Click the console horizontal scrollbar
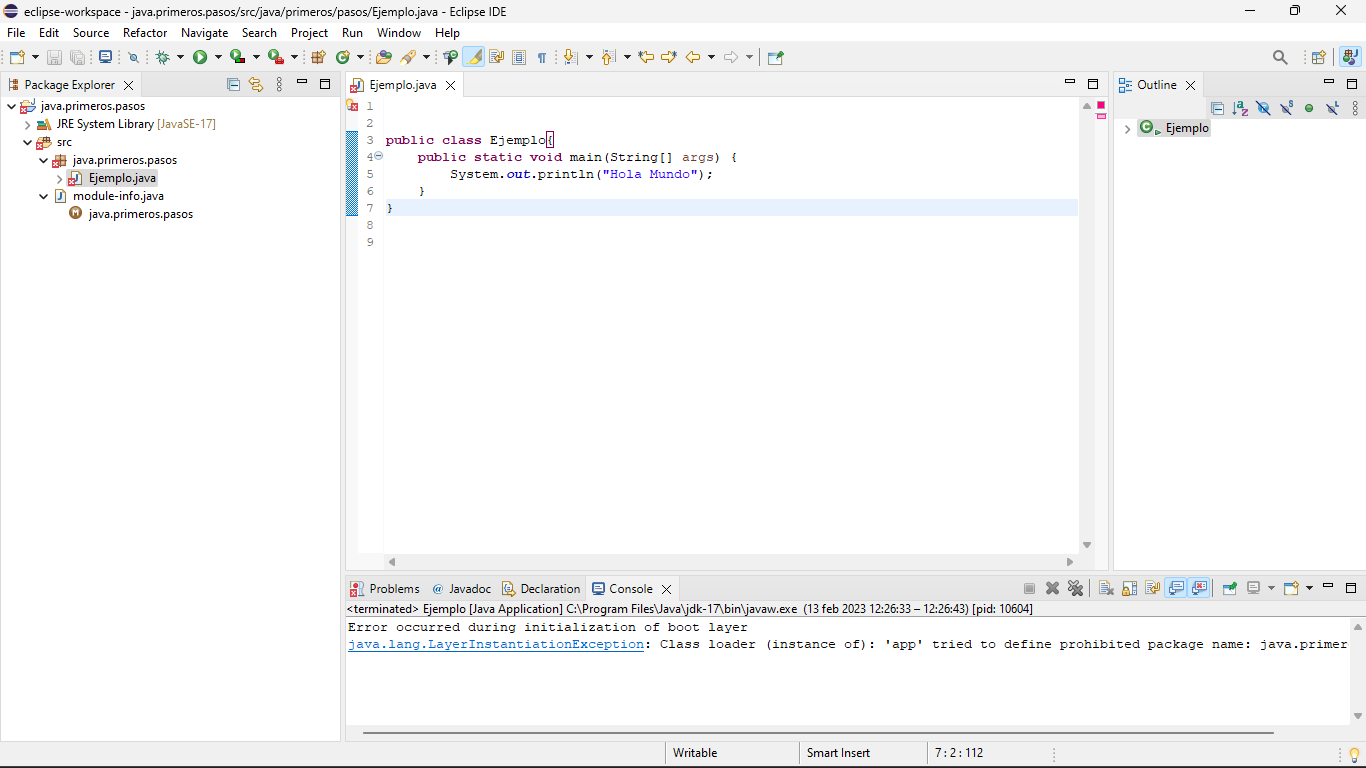 [x=818, y=733]
